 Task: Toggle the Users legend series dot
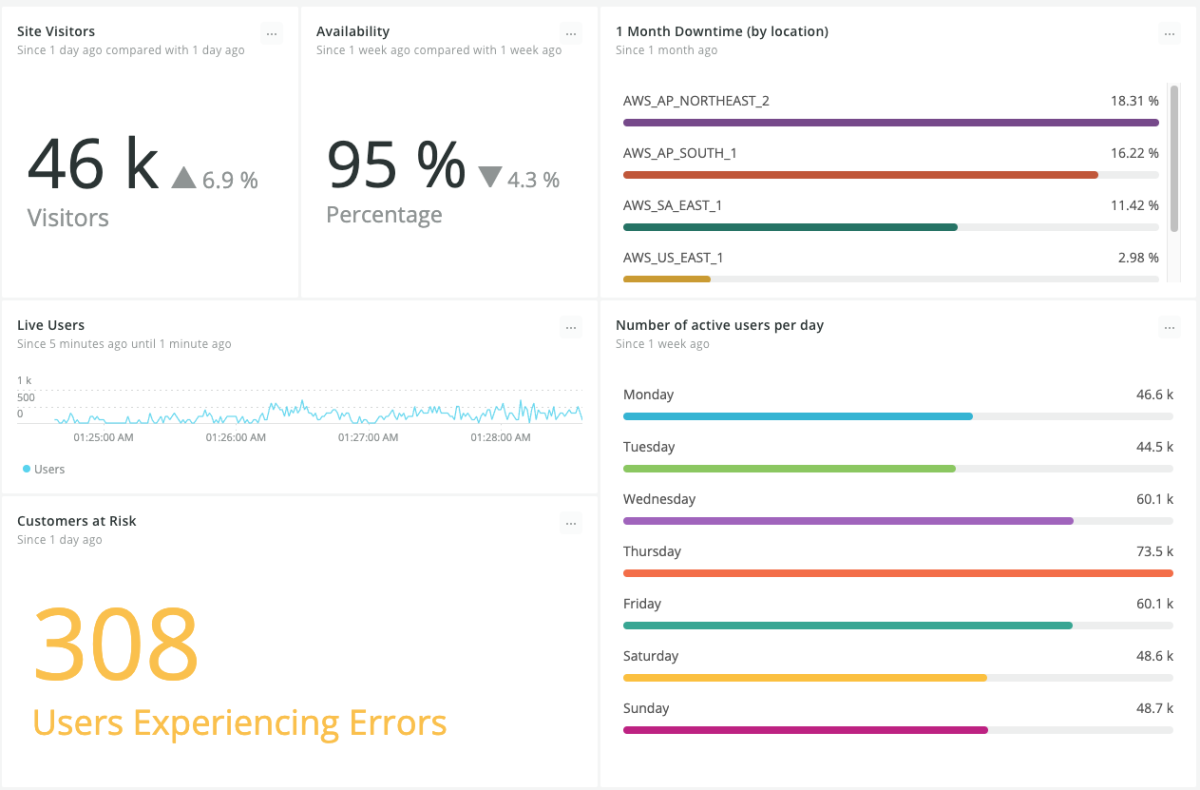26,469
